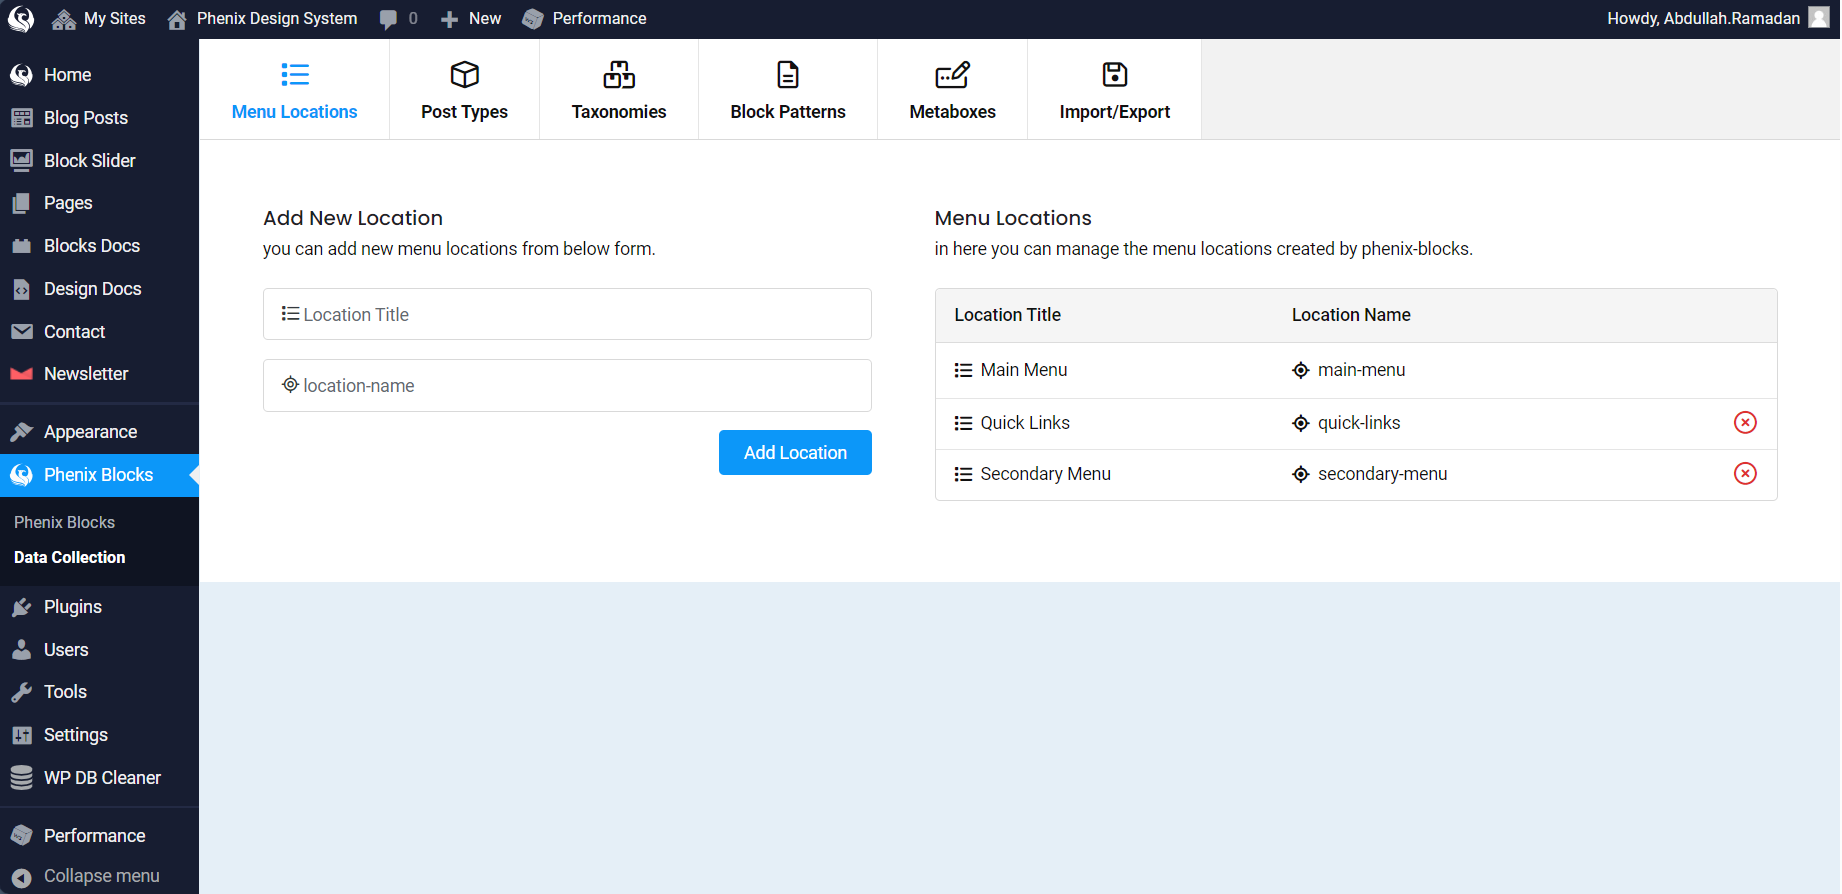
Task: Open Performance in the sidebar
Action: 95,835
